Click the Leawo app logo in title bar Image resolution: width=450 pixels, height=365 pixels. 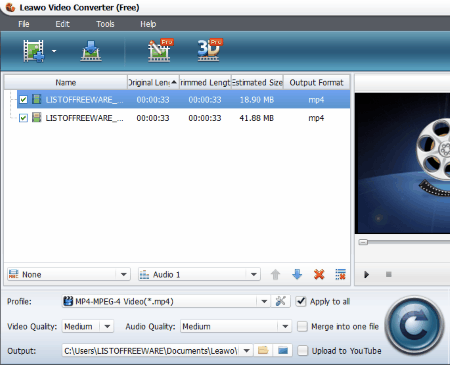pos(11,7)
